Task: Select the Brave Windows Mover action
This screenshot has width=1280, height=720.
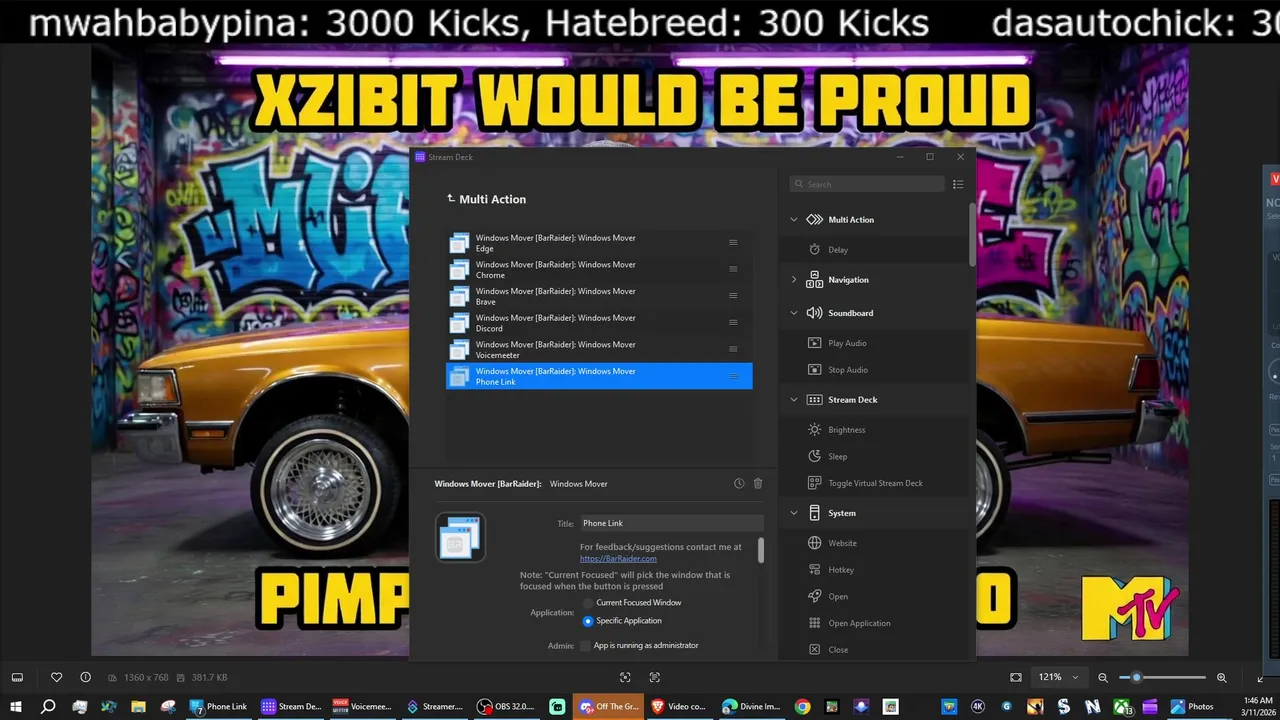Action: pyautogui.click(x=598, y=296)
